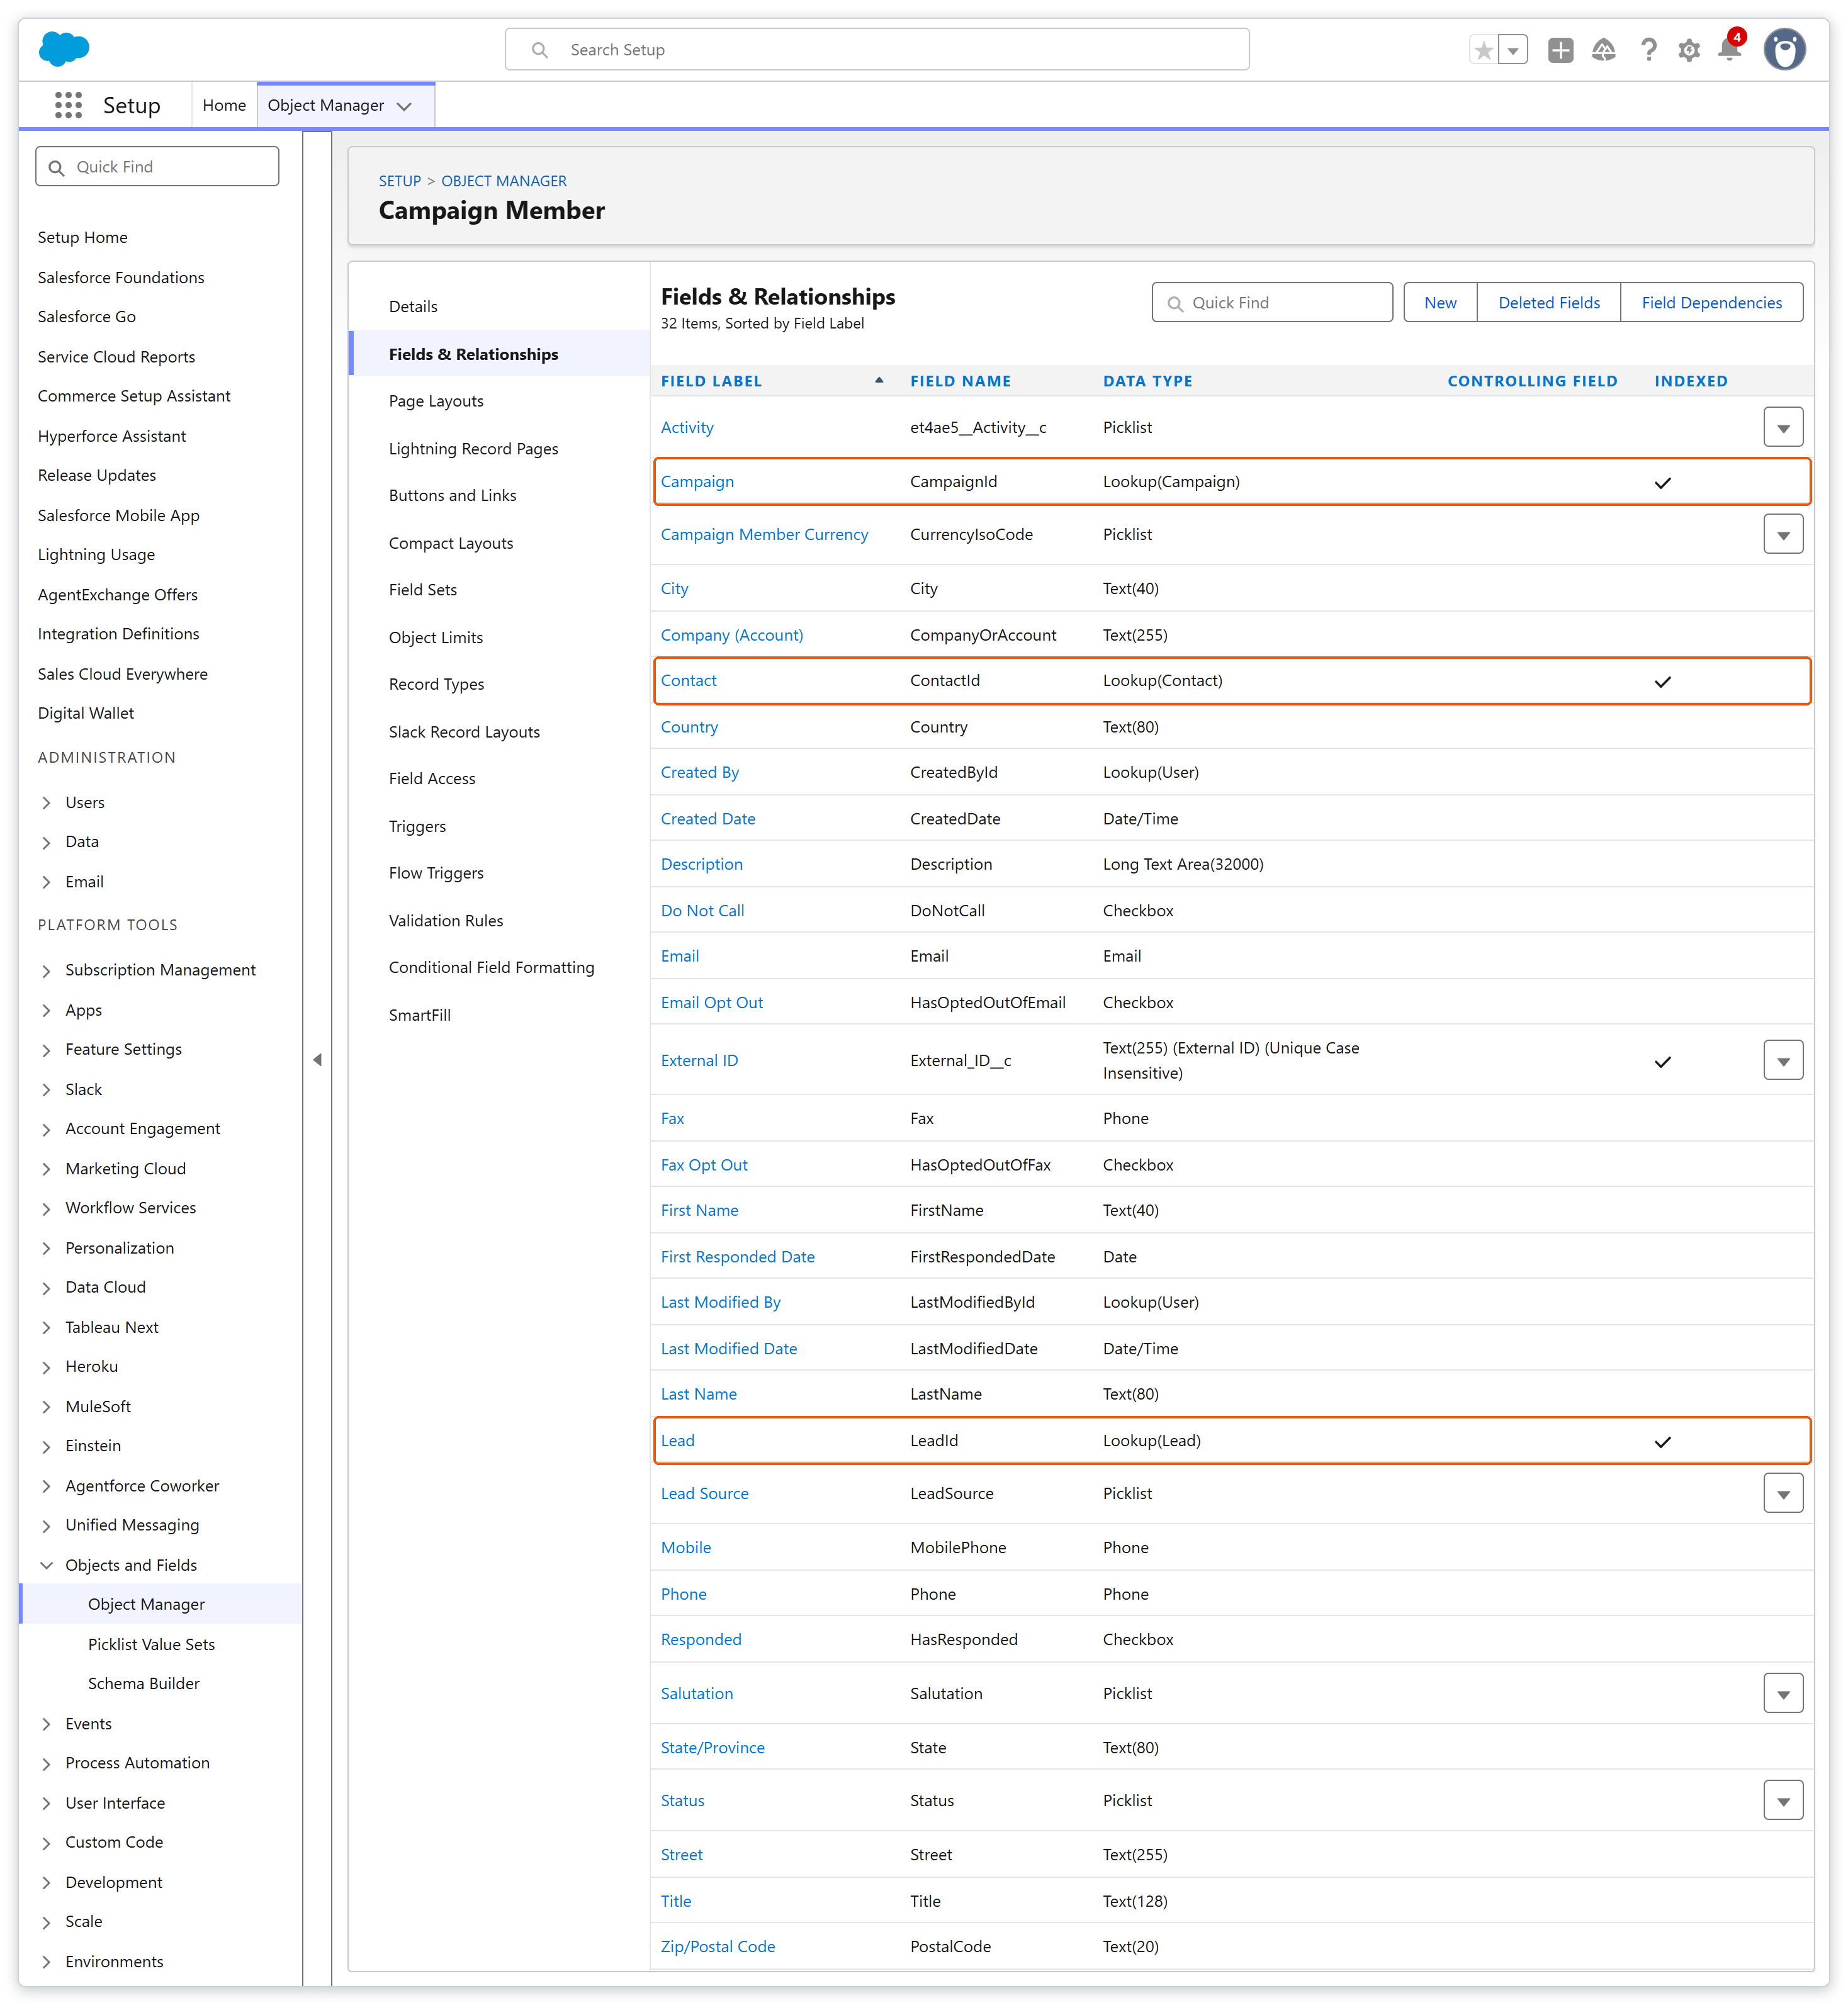The width and height of the screenshot is (1848, 2005).
Task: Click the sidebar Quick Find field
Action: coord(157,166)
